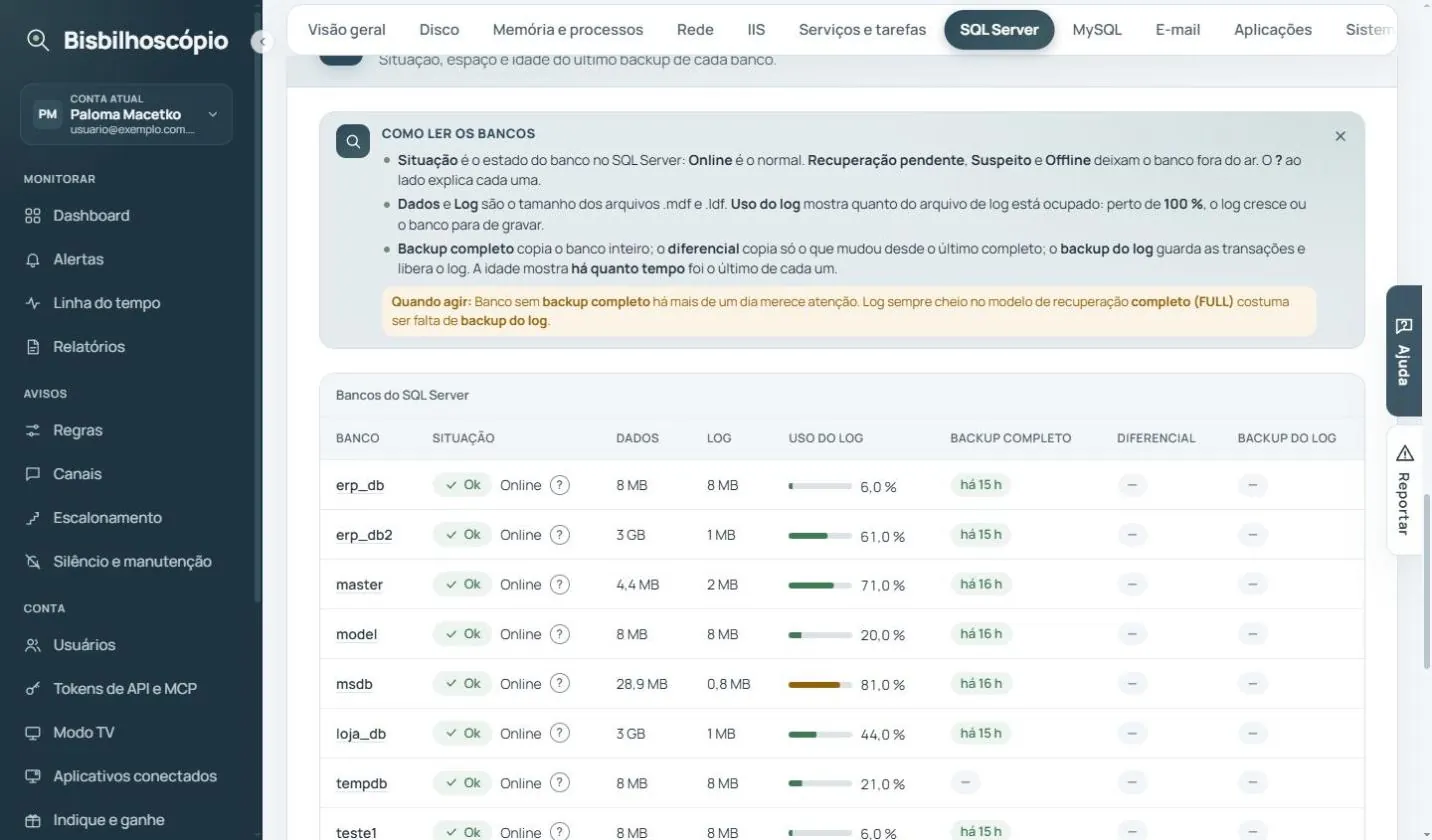1432x840 pixels.
Task: Click the help question mark for msdb
Action: coord(560,684)
